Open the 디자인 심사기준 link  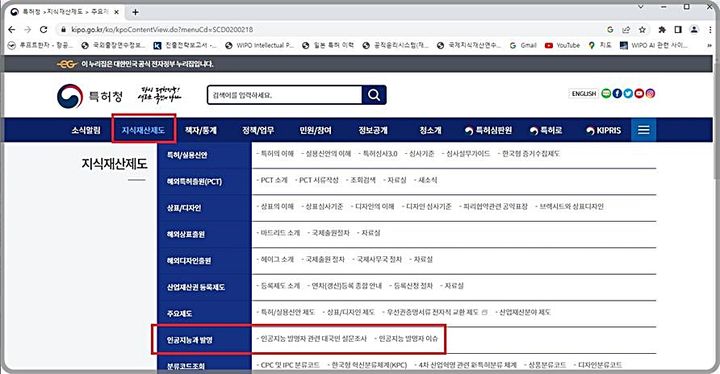pyautogui.click(x=428, y=206)
